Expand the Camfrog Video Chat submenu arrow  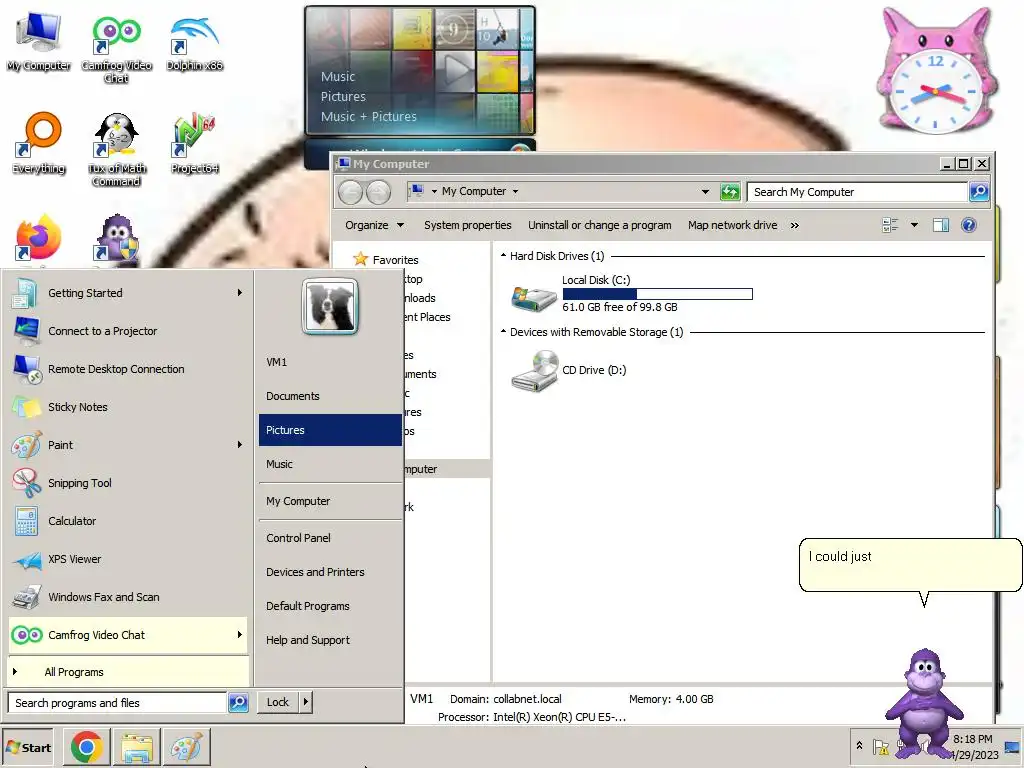(240, 635)
